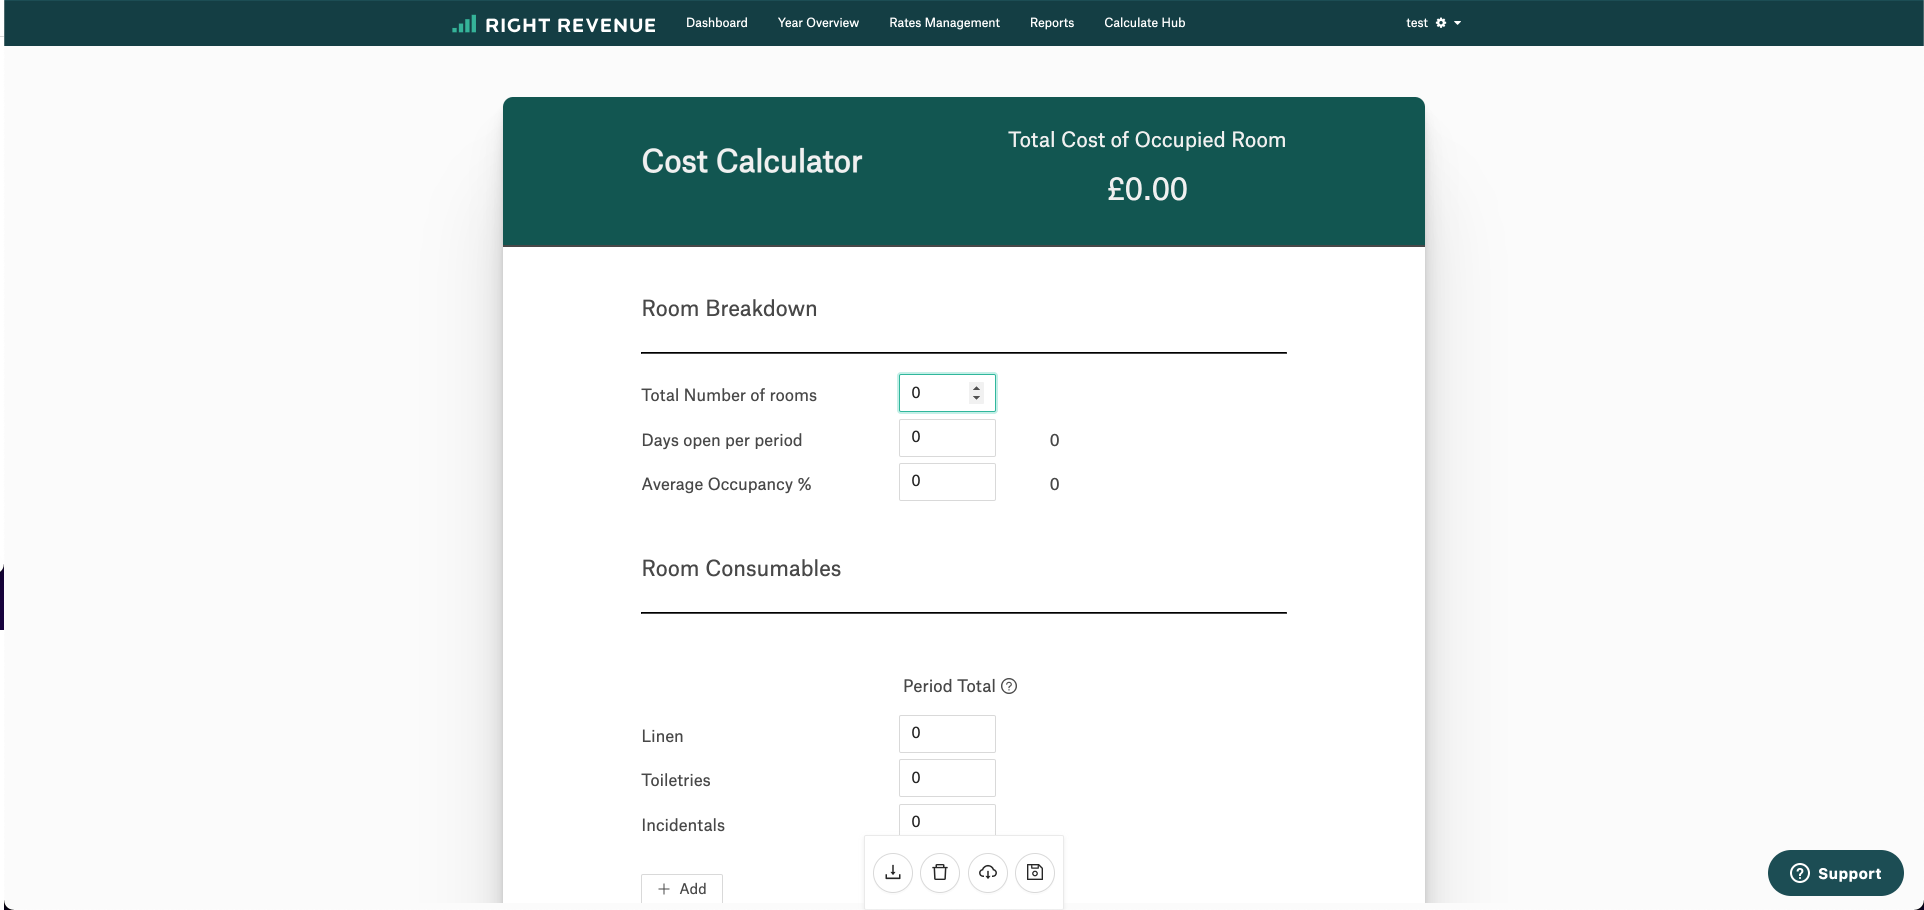1924x910 pixels.
Task: Click the floppy disk save icon
Action: [x=1035, y=872]
